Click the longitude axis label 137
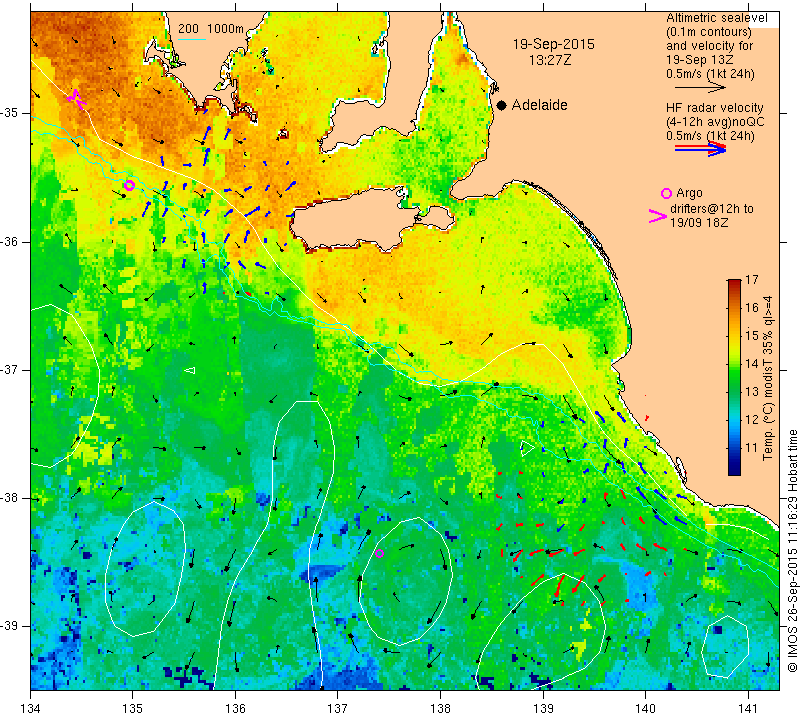Screen dimensions: 800x720 coord(337,709)
